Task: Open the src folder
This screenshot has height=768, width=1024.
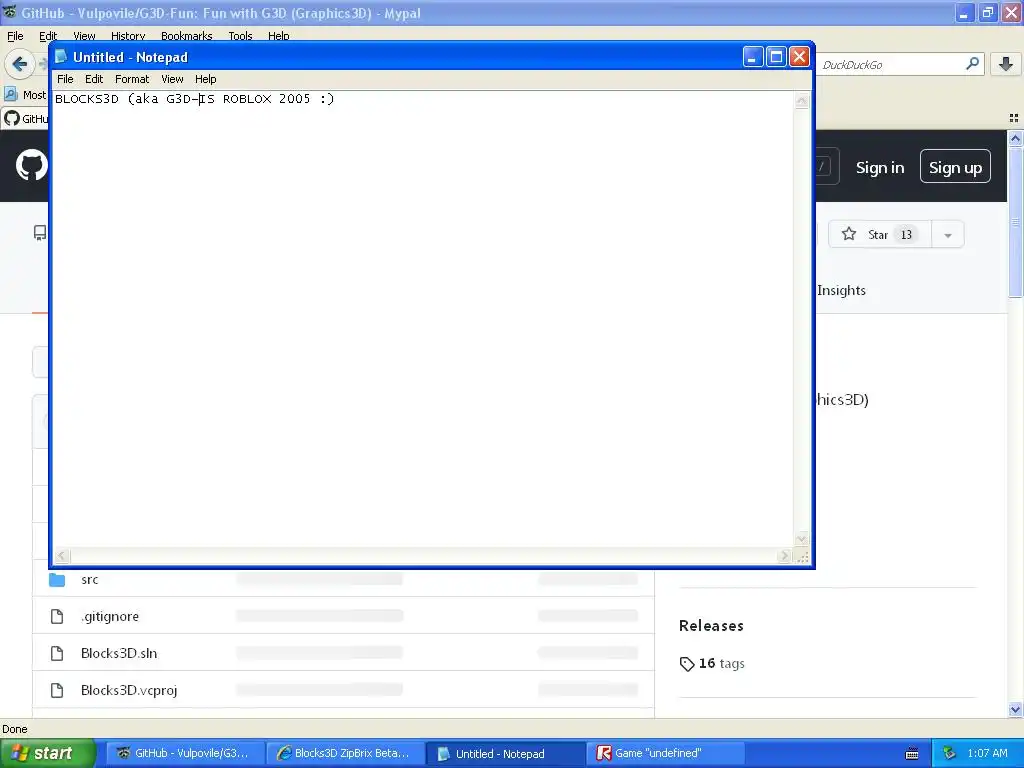Action: click(89, 579)
